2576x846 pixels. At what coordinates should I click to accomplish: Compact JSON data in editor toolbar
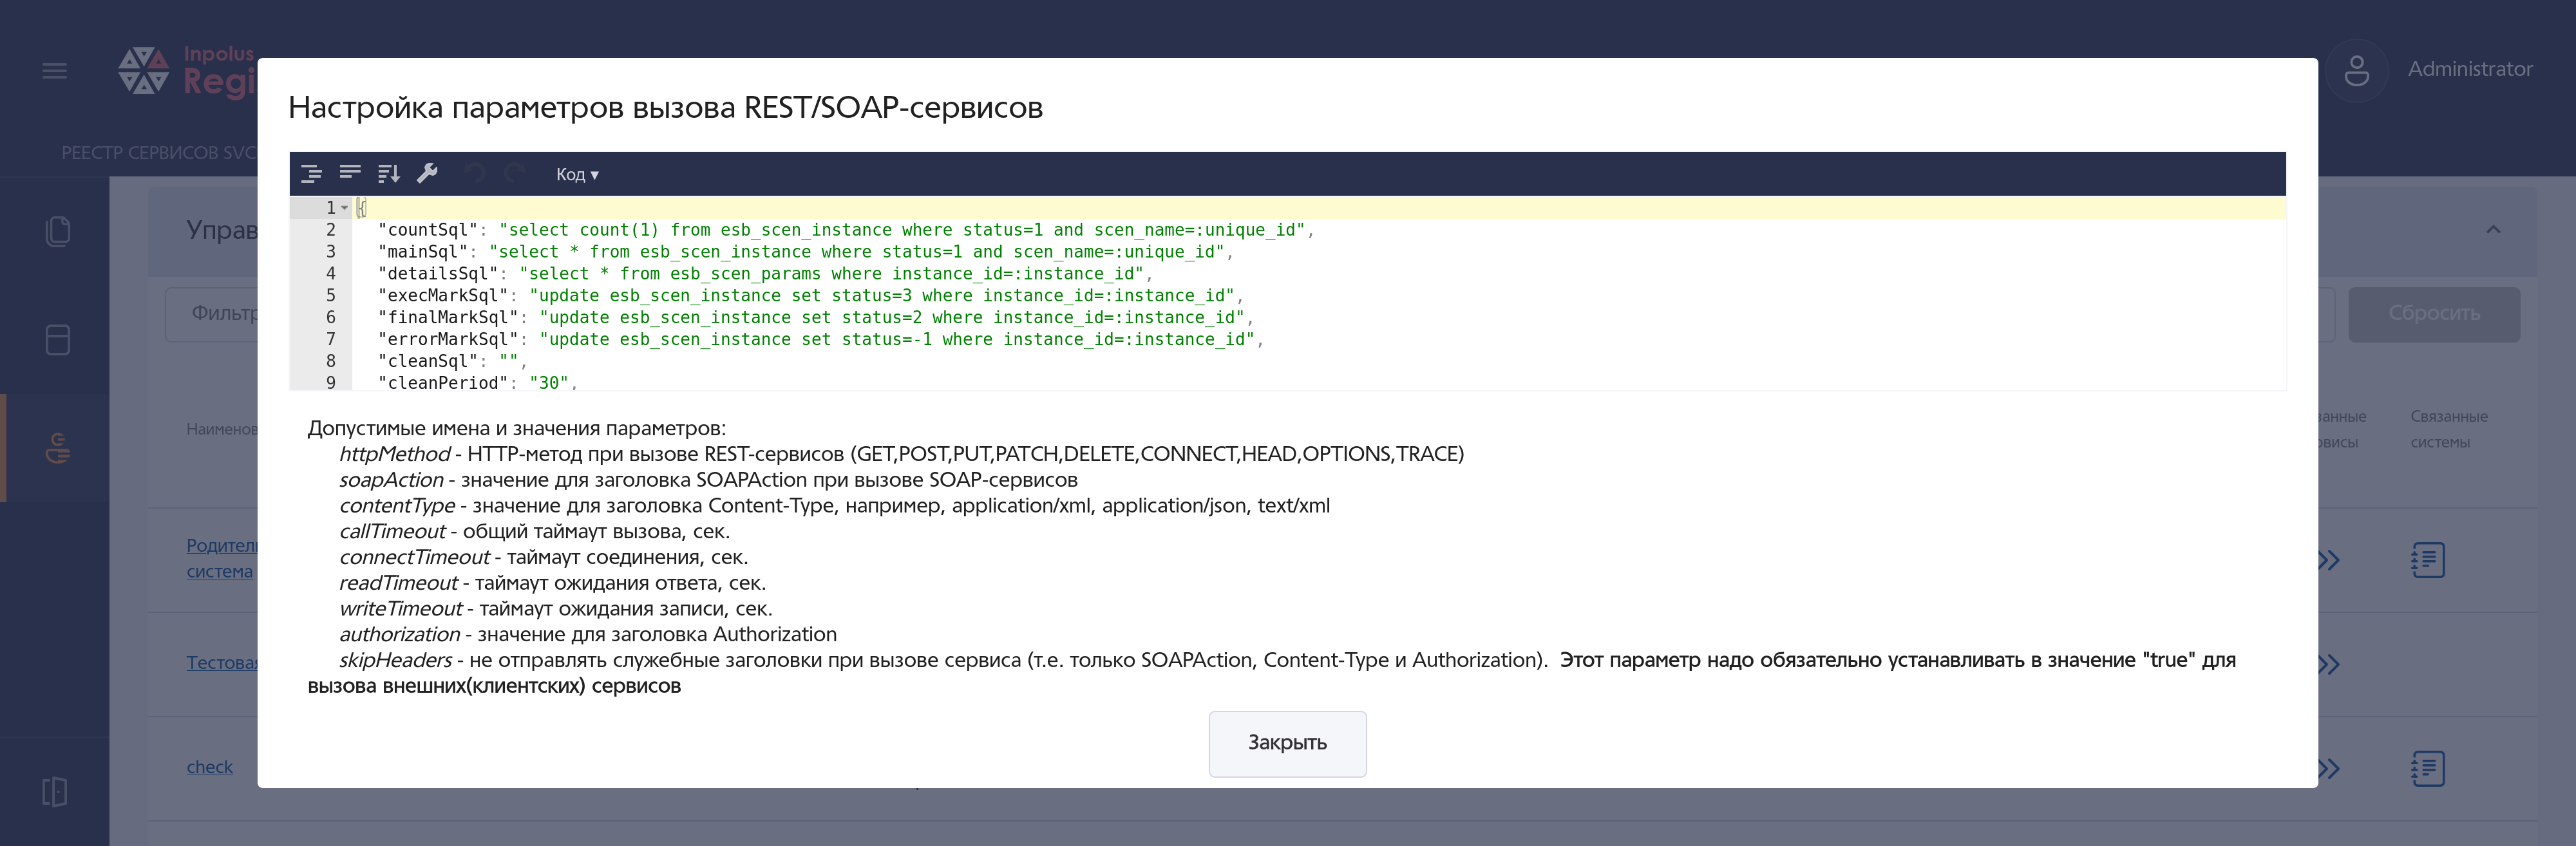(x=350, y=174)
